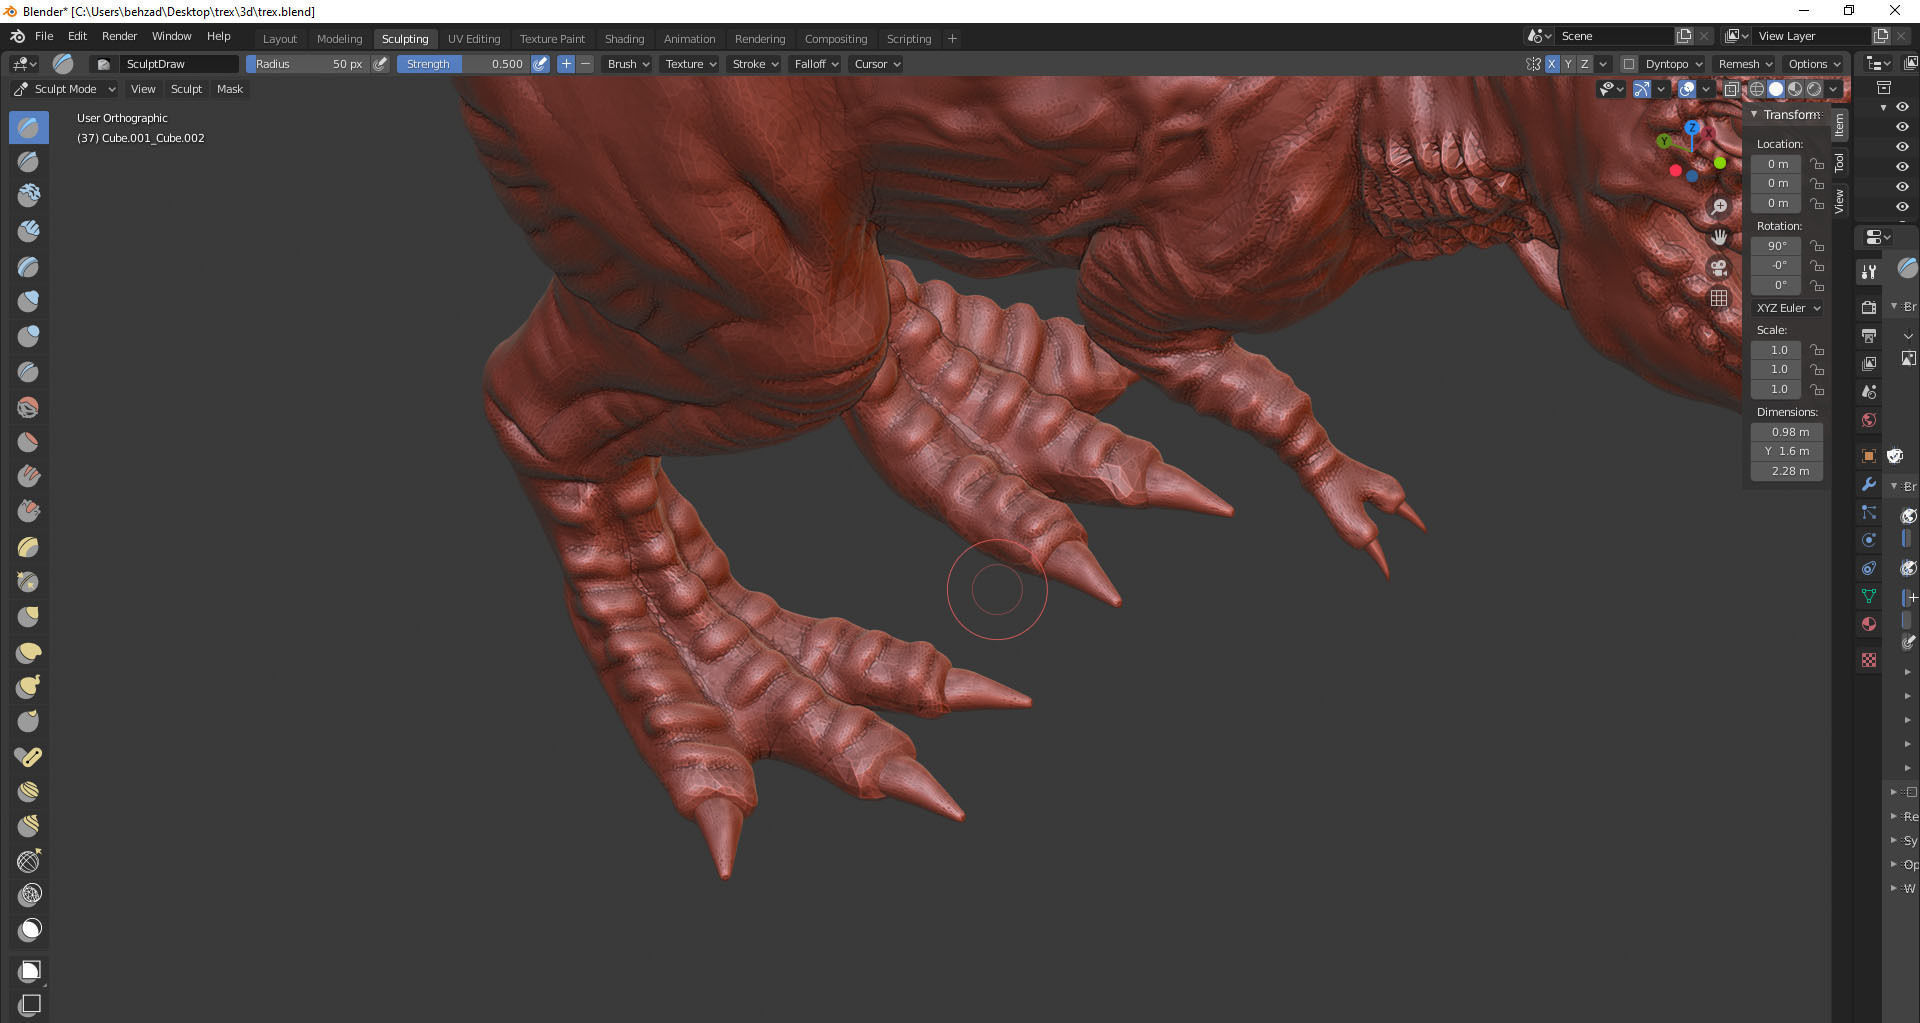Viewport: 1920px width, 1023px height.
Task: Select the Clay Strips brush tool
Action: 29,231
